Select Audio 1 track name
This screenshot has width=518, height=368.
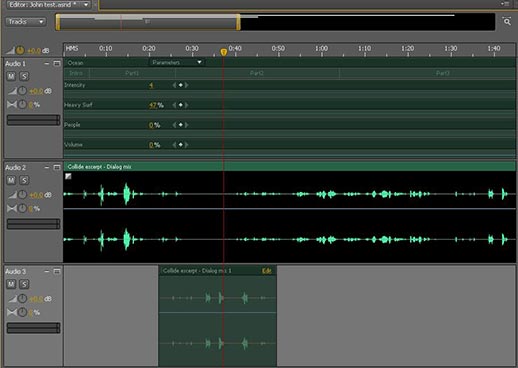coord(15,63)
